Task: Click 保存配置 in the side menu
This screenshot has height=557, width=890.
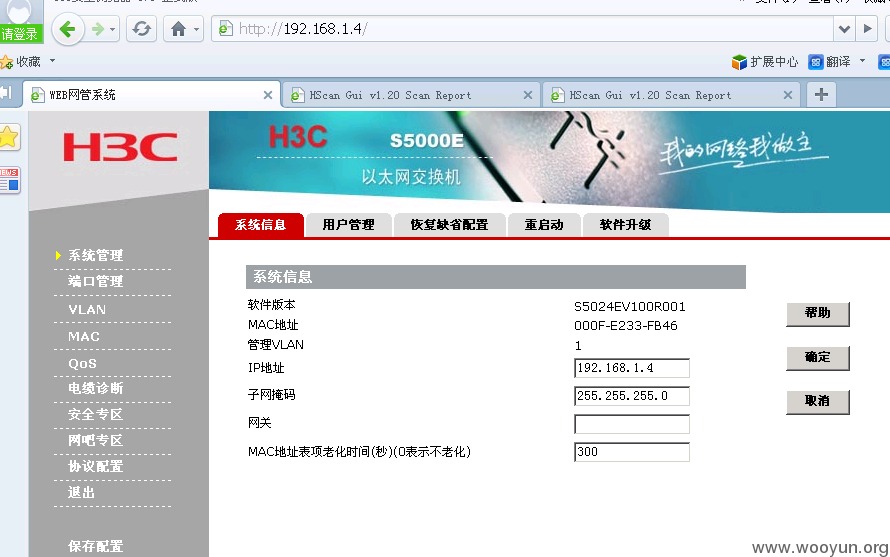Action: [x=95, y=546]
